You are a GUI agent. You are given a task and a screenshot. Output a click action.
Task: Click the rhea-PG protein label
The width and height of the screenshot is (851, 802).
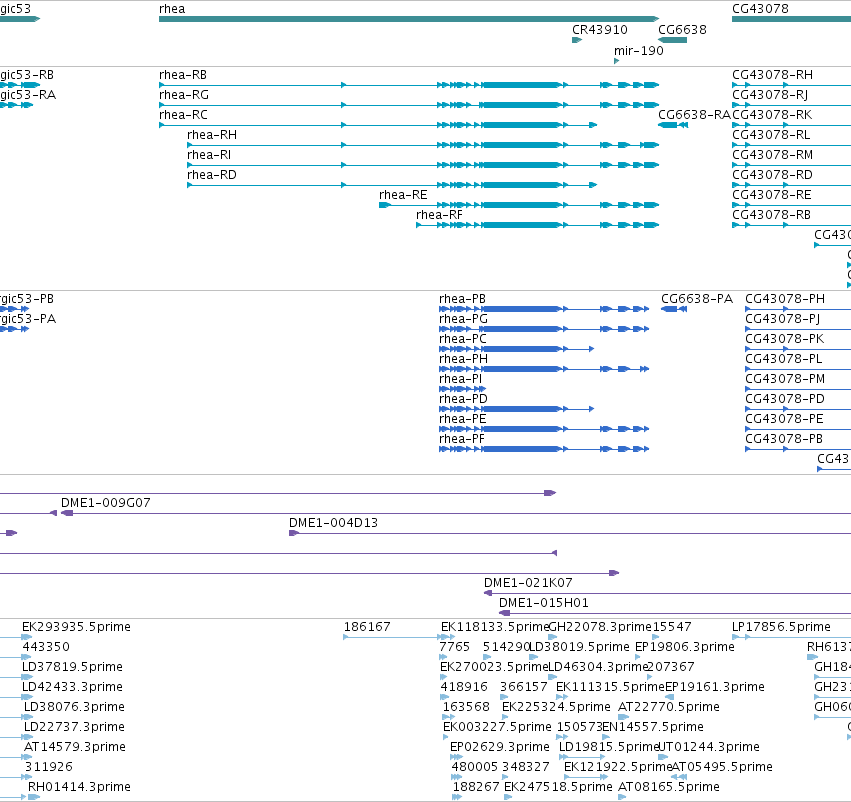463,319
